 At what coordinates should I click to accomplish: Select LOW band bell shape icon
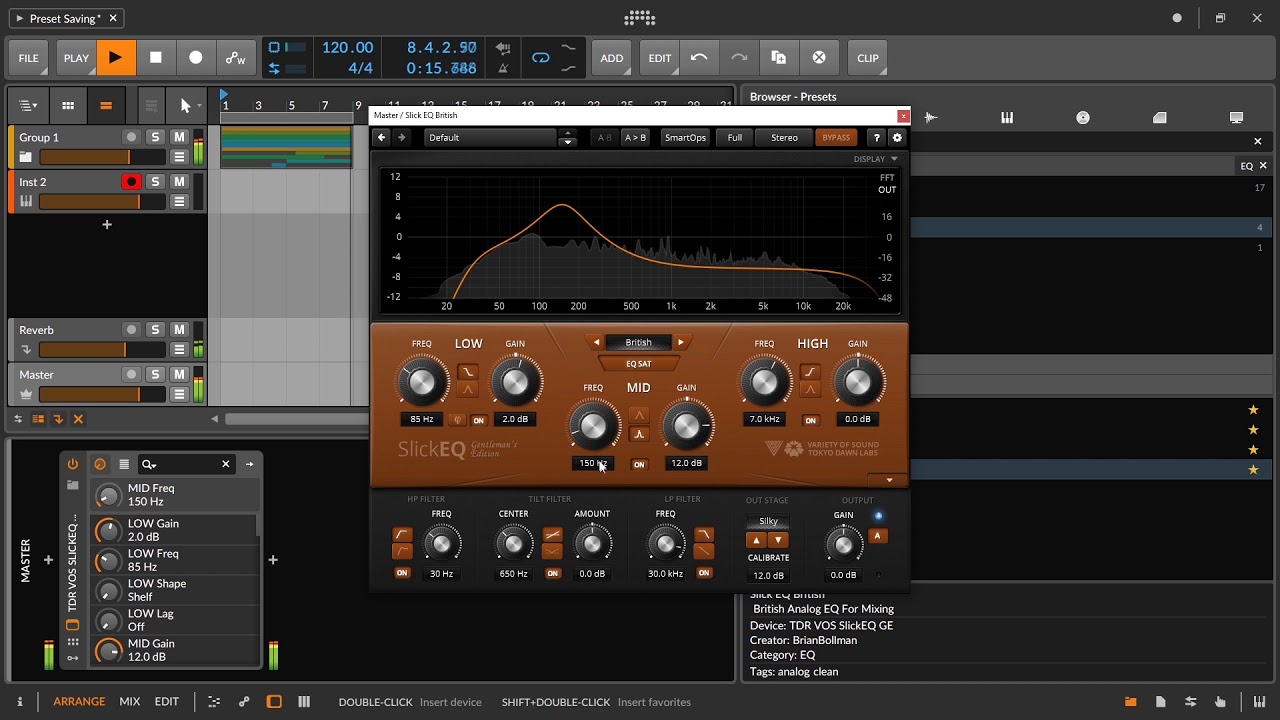(468, 390)
